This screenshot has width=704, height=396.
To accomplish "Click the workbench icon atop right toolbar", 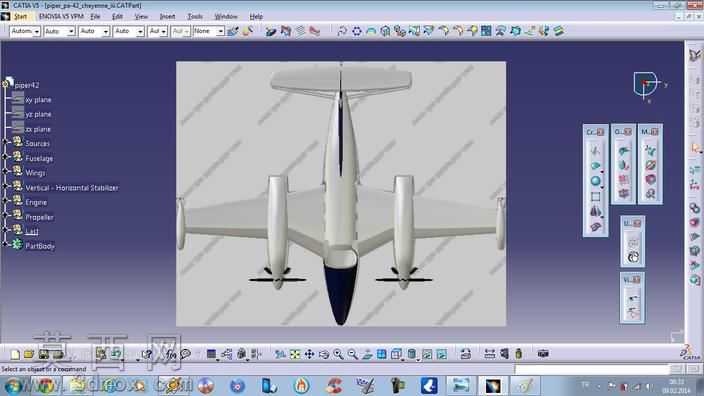I will (x=695, y=55).
